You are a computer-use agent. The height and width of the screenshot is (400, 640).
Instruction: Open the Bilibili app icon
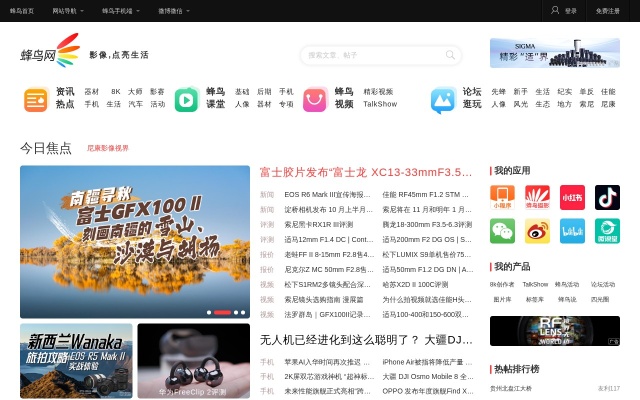tap(572, 232)
